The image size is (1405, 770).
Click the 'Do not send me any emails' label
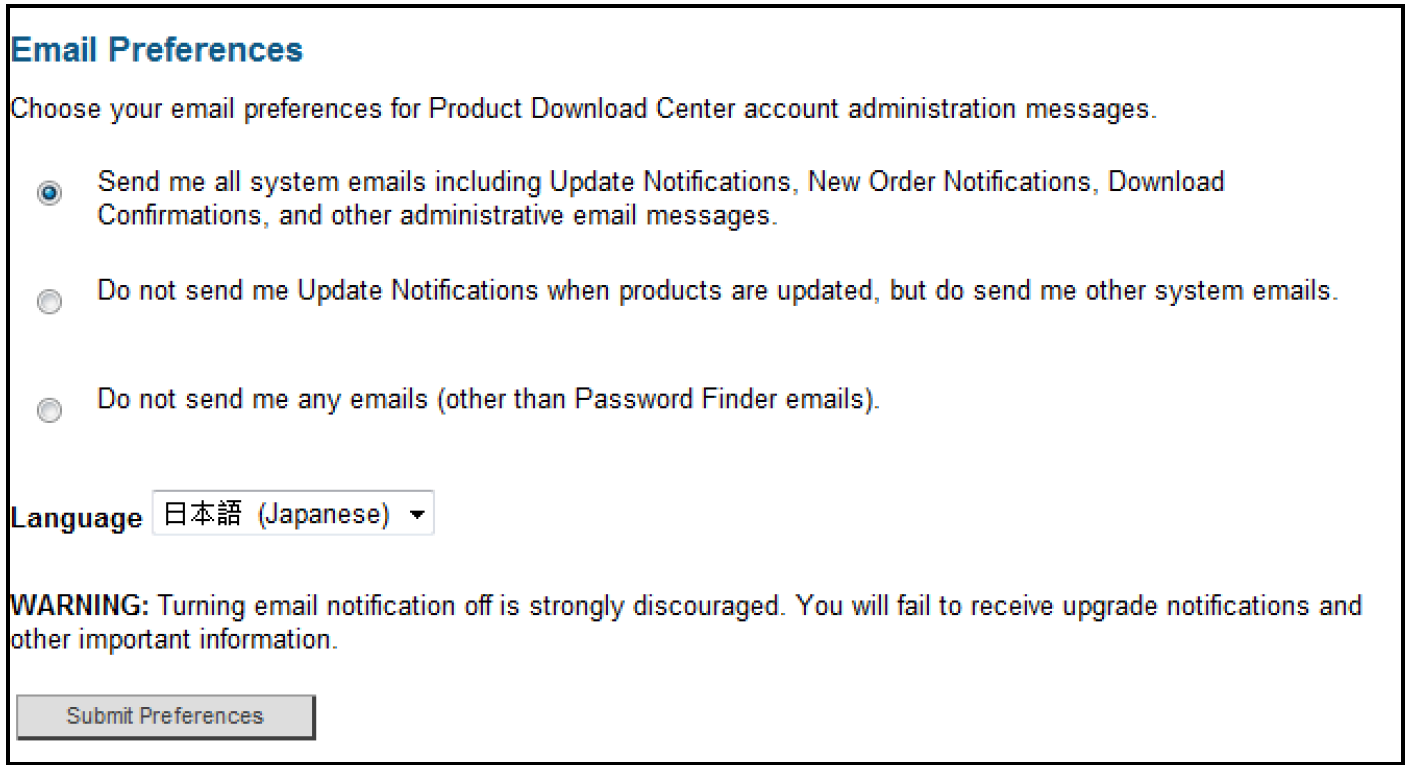click(488, 399)
